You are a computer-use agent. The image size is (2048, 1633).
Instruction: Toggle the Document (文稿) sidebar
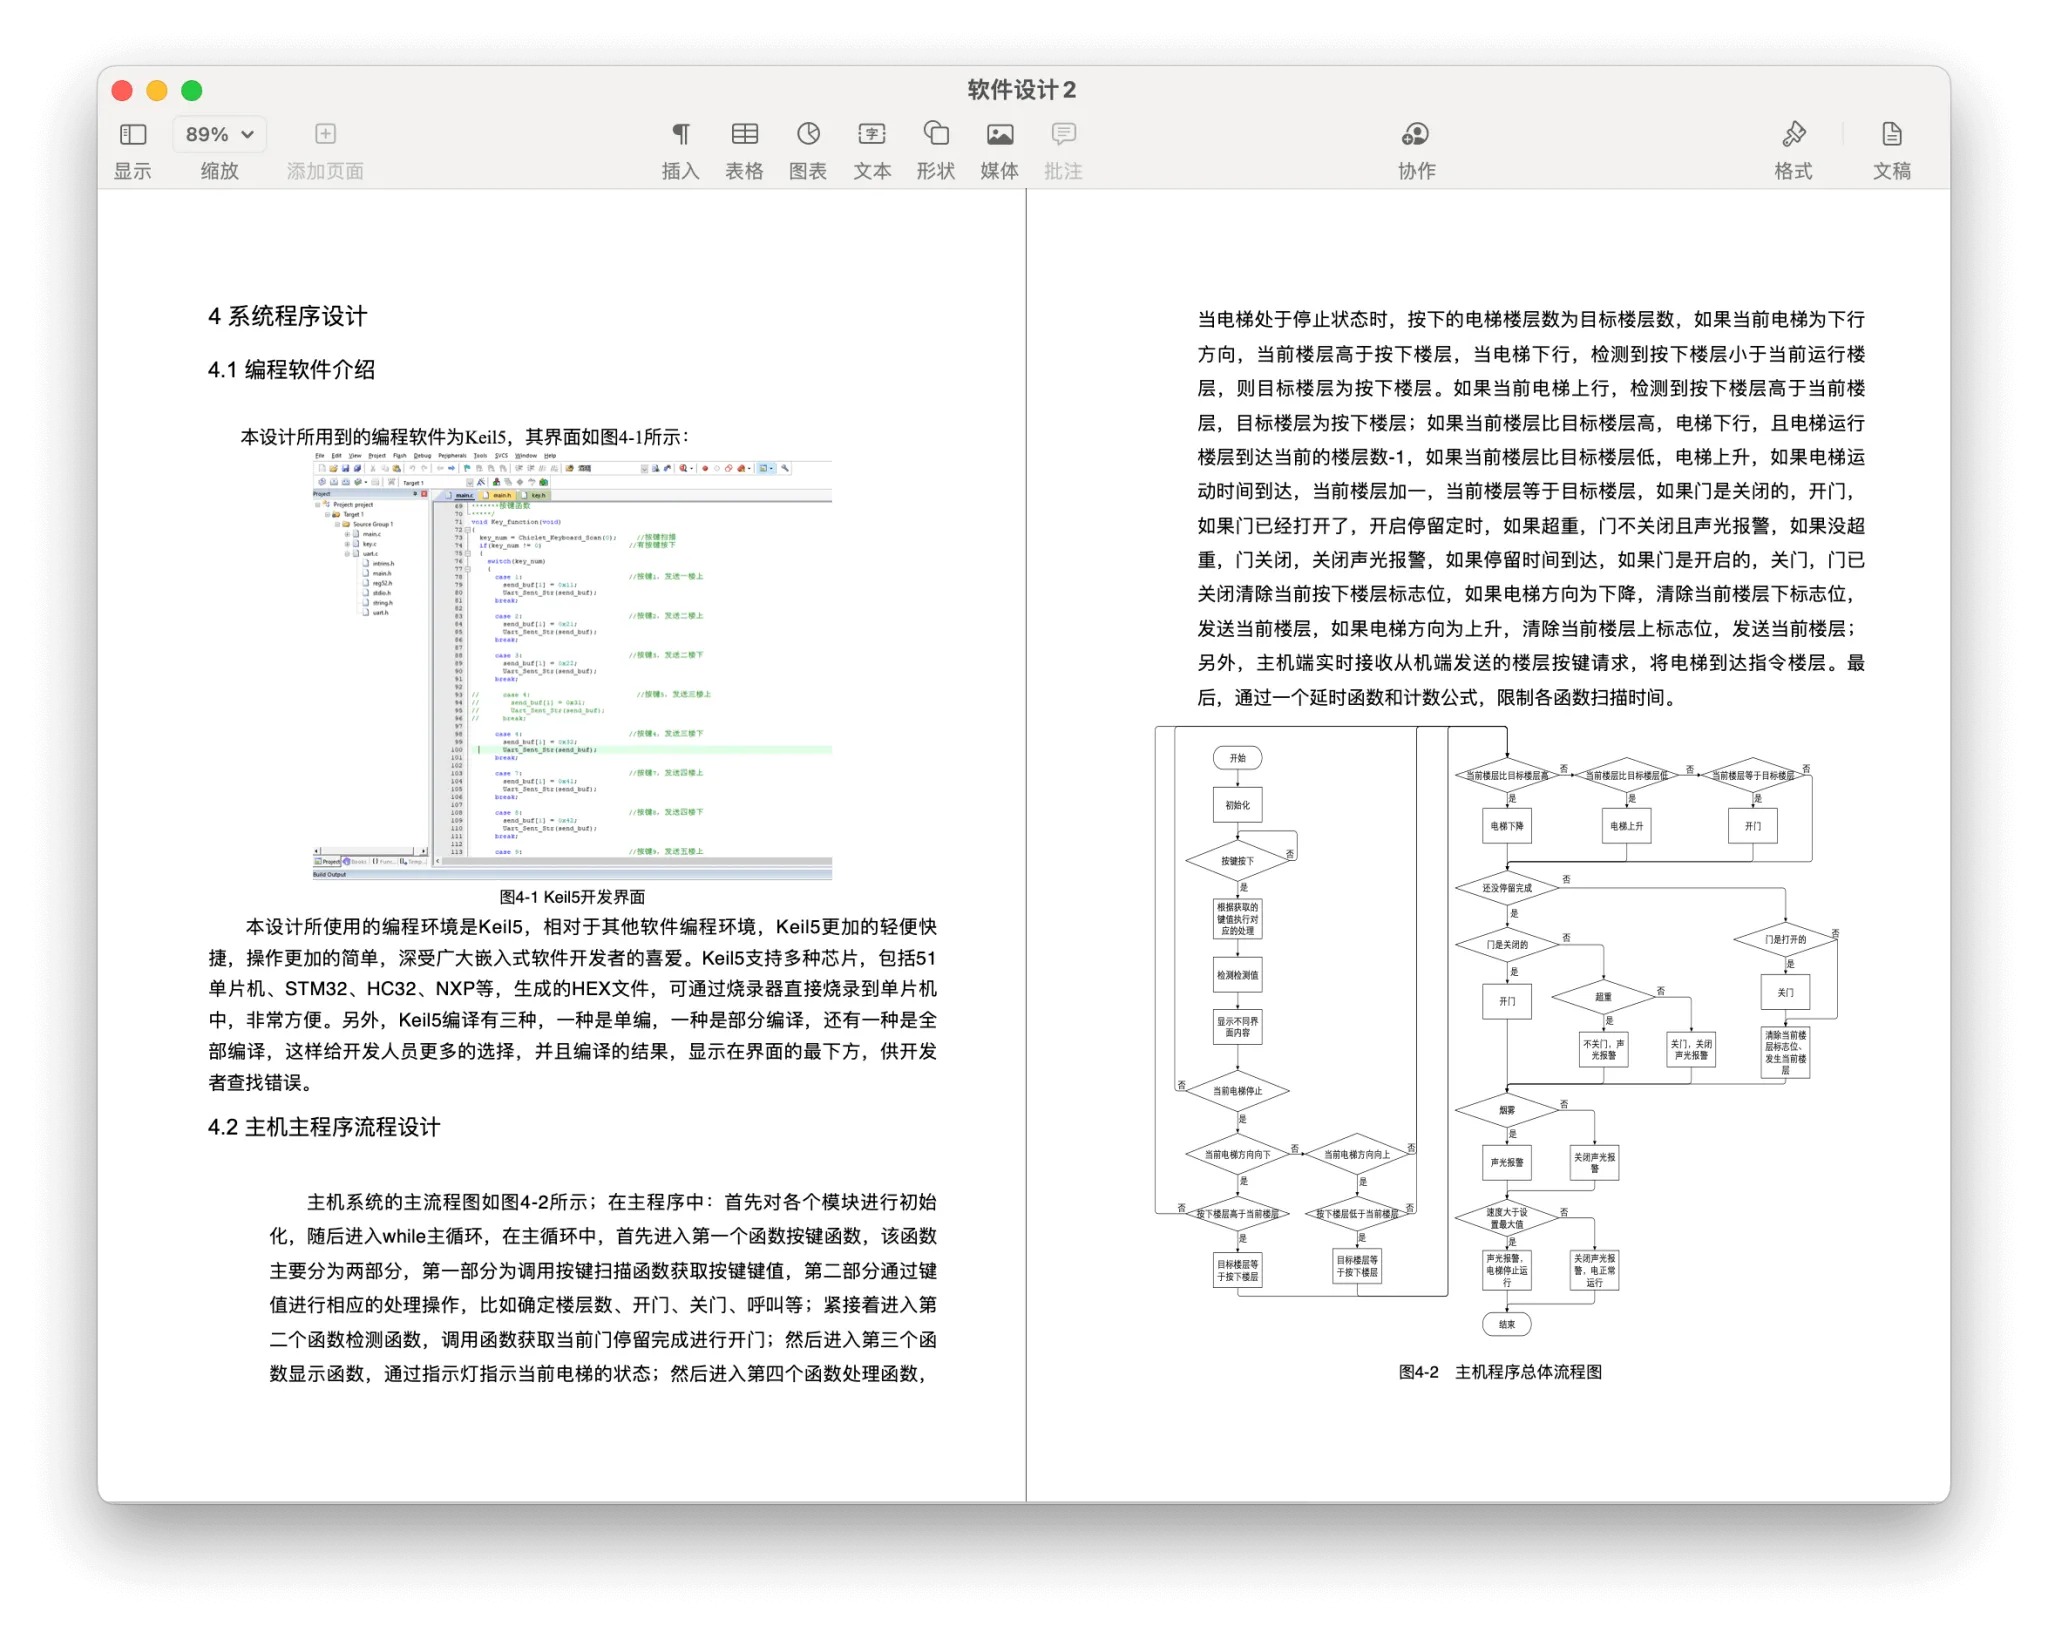tap(1891, 134)
